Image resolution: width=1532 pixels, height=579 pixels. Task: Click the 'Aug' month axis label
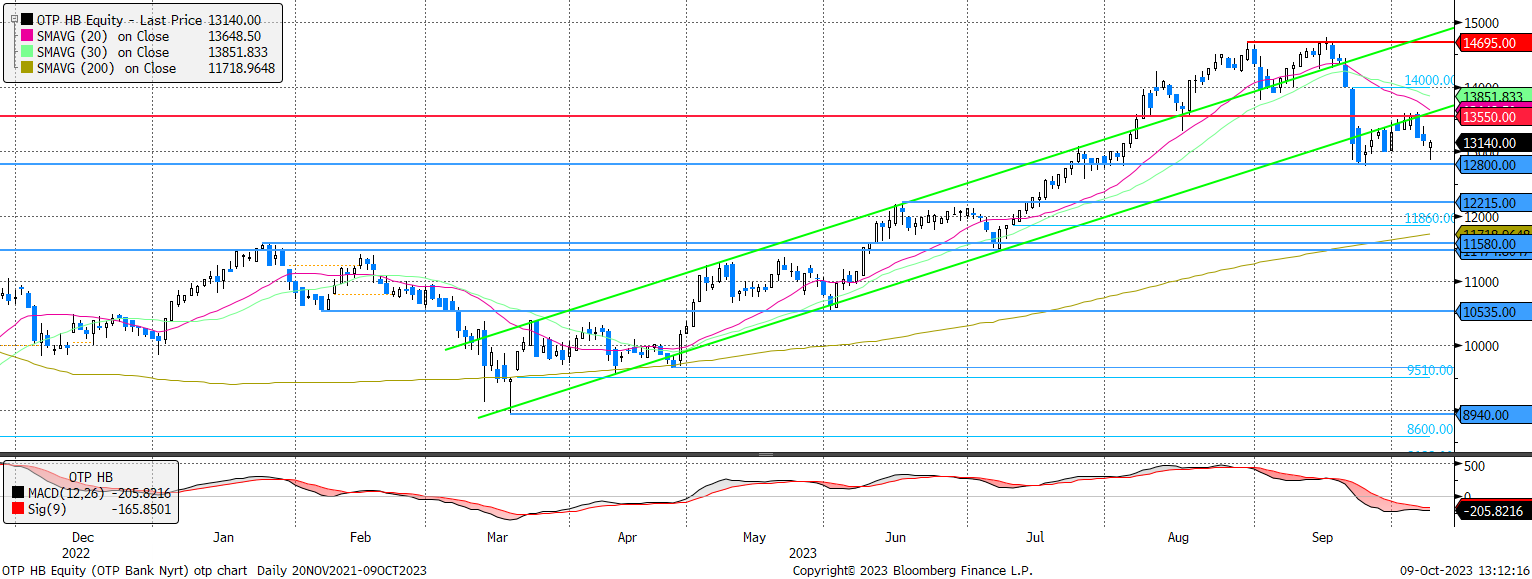(x=1177, y=538)
